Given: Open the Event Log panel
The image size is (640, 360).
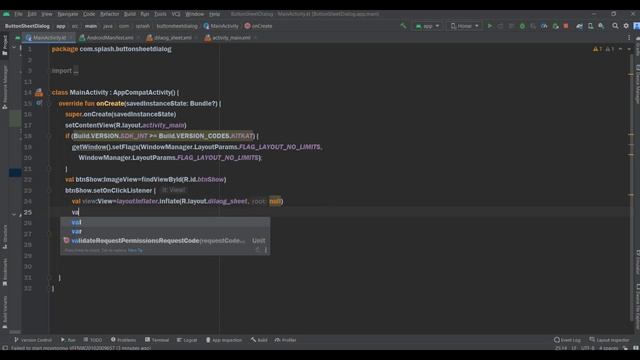Looking at the screenshot, I should point(567,340).
